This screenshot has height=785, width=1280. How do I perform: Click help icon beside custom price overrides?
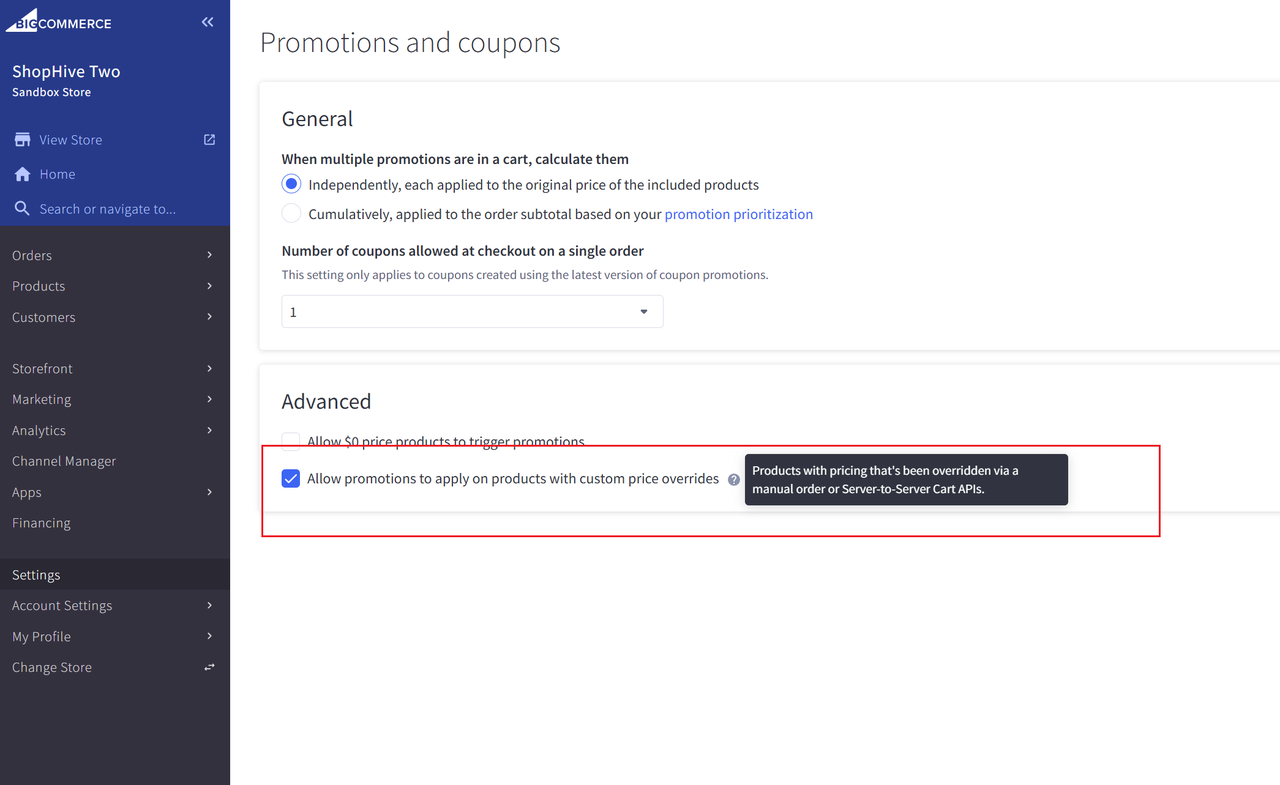(x=734, y=480)
